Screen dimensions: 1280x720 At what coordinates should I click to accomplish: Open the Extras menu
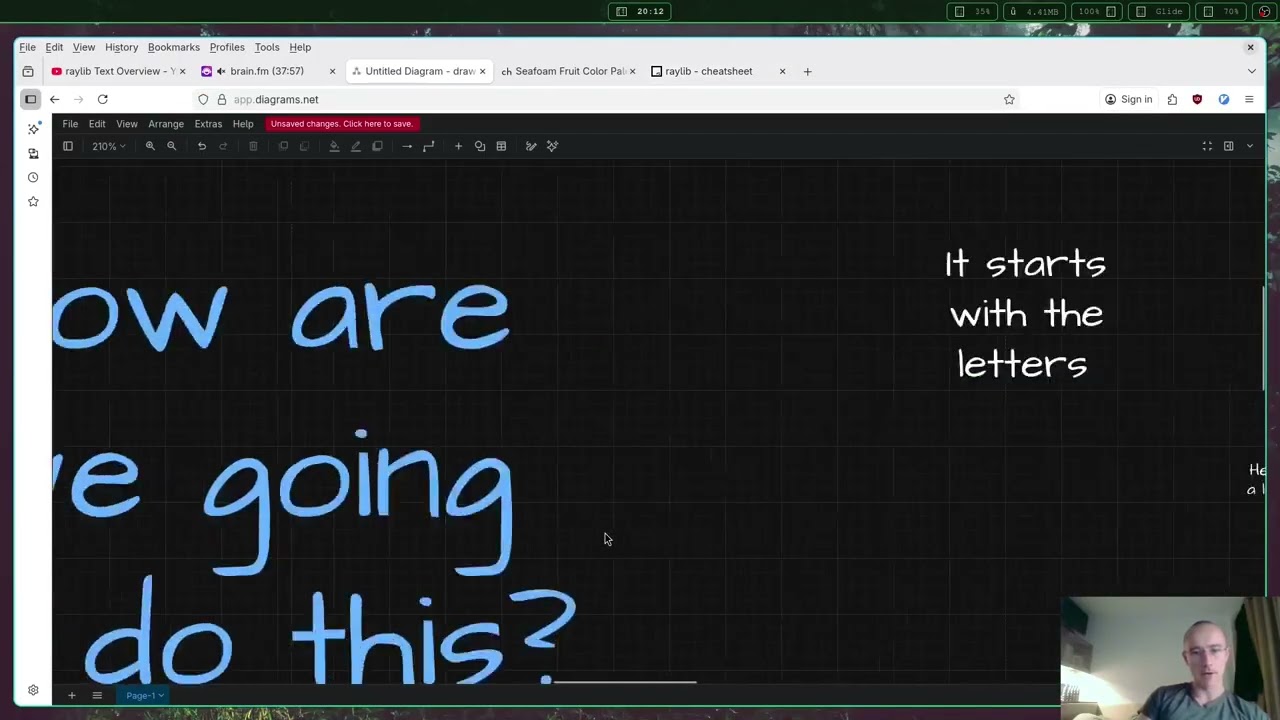tap(208, 124)
